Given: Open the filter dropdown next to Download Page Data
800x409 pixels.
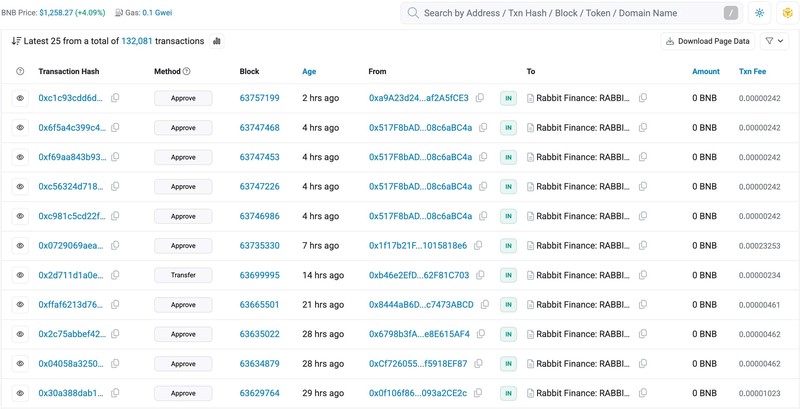Looking at the screenshot, I should (774, 42).
